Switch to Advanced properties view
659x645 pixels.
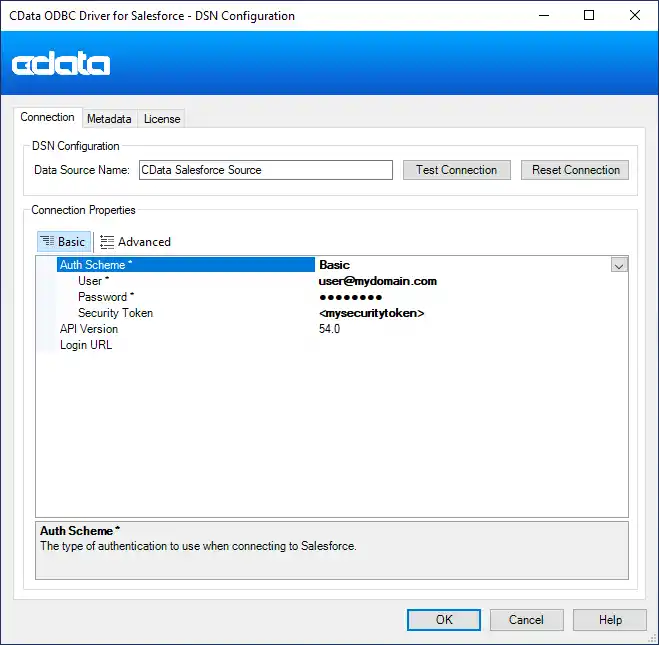(x=135, y=242)
